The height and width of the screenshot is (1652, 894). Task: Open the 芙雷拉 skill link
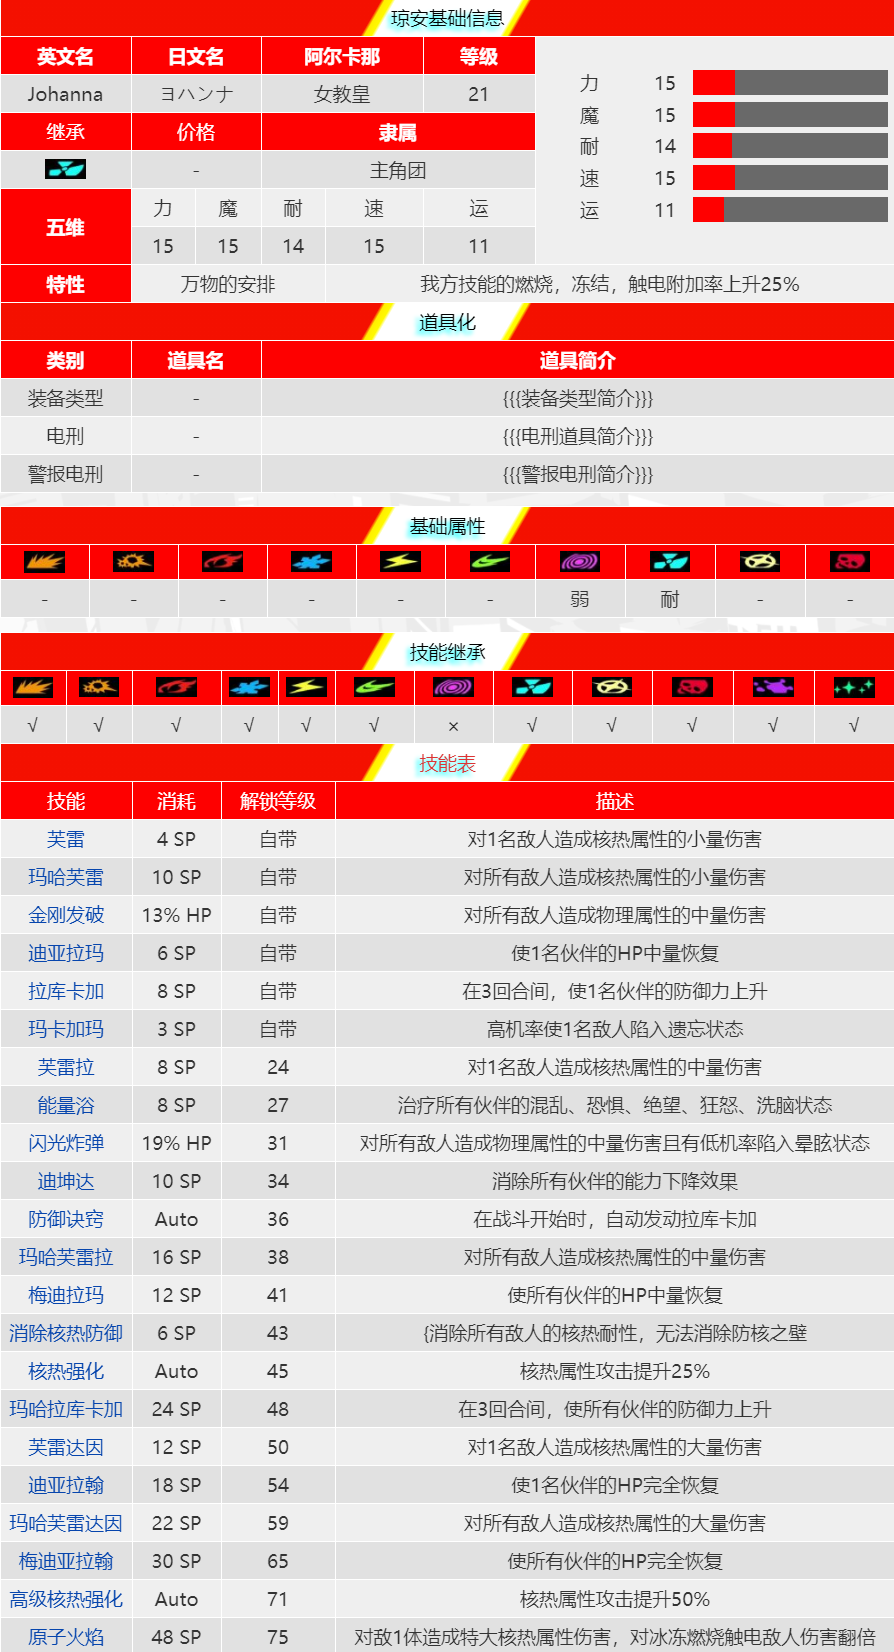(66, 1067)
